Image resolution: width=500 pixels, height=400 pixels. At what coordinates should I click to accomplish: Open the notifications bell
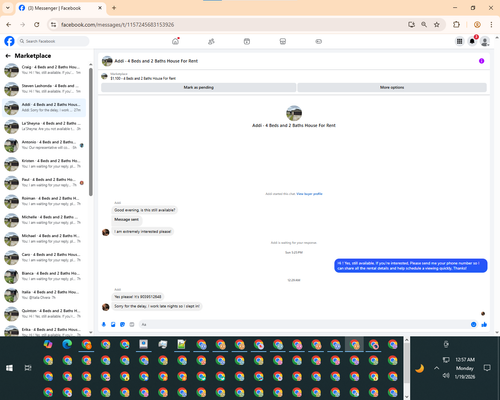(x=472, y=41)
